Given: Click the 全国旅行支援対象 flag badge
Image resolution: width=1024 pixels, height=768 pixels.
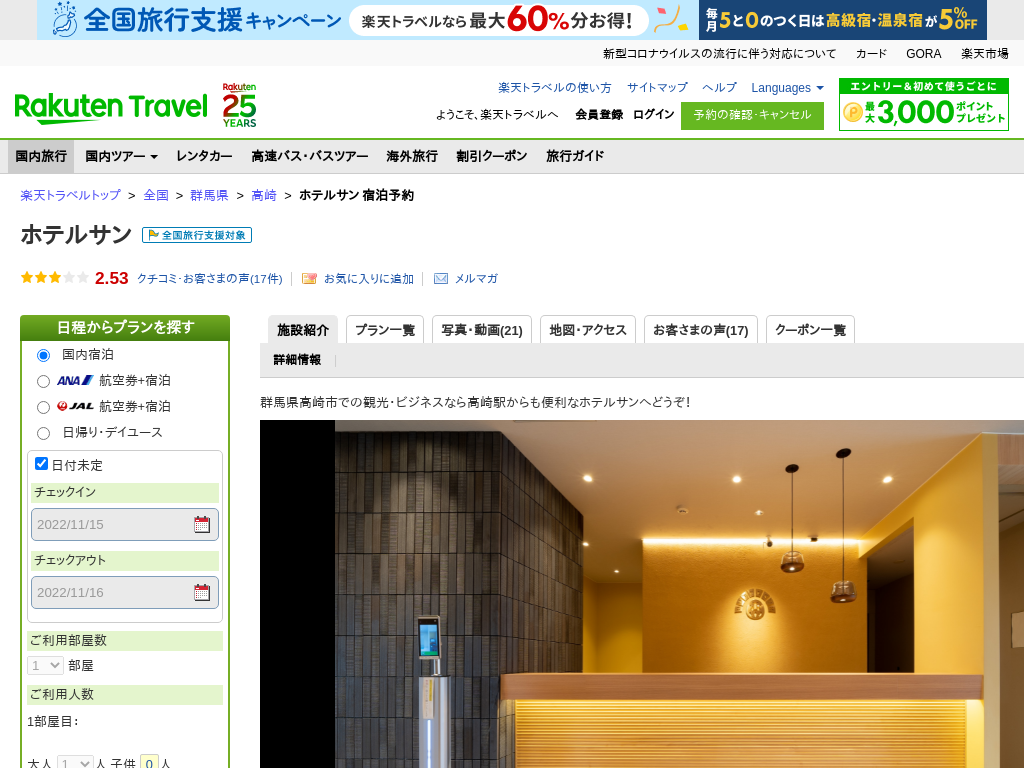Looking at the screenshot, I should point(197,235).
